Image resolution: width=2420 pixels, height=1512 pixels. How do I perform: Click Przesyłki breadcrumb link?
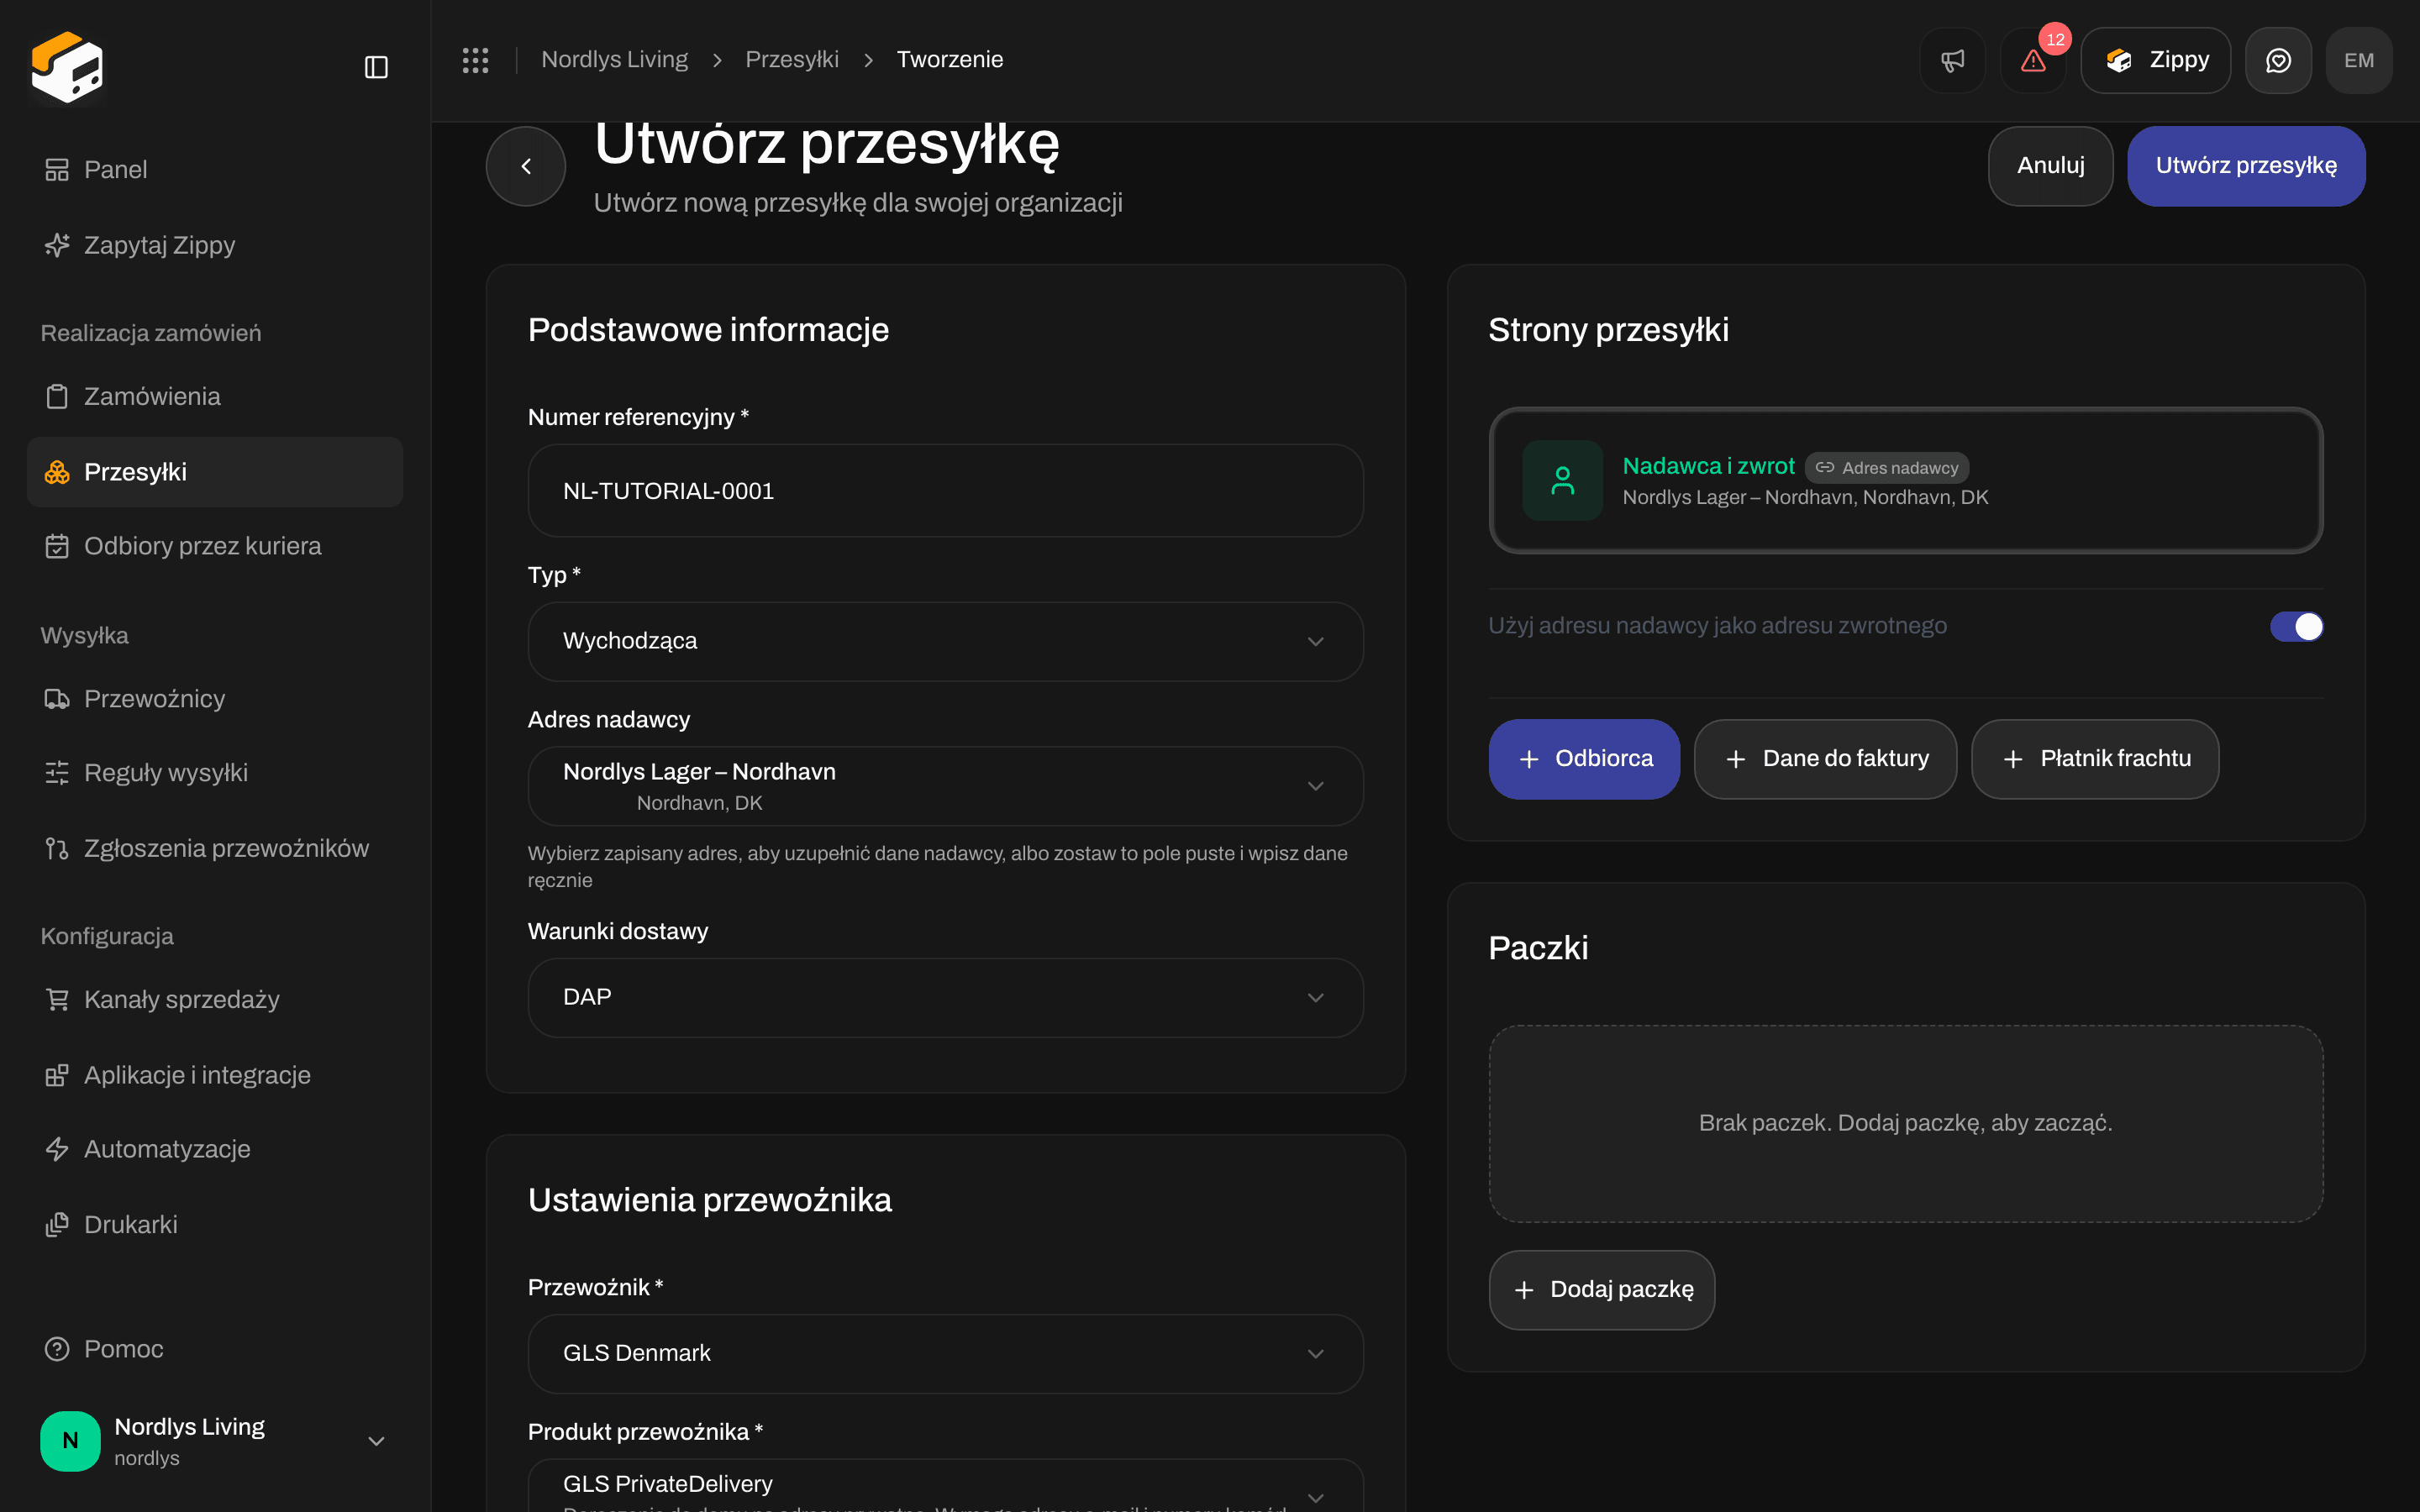pos(792,60)
